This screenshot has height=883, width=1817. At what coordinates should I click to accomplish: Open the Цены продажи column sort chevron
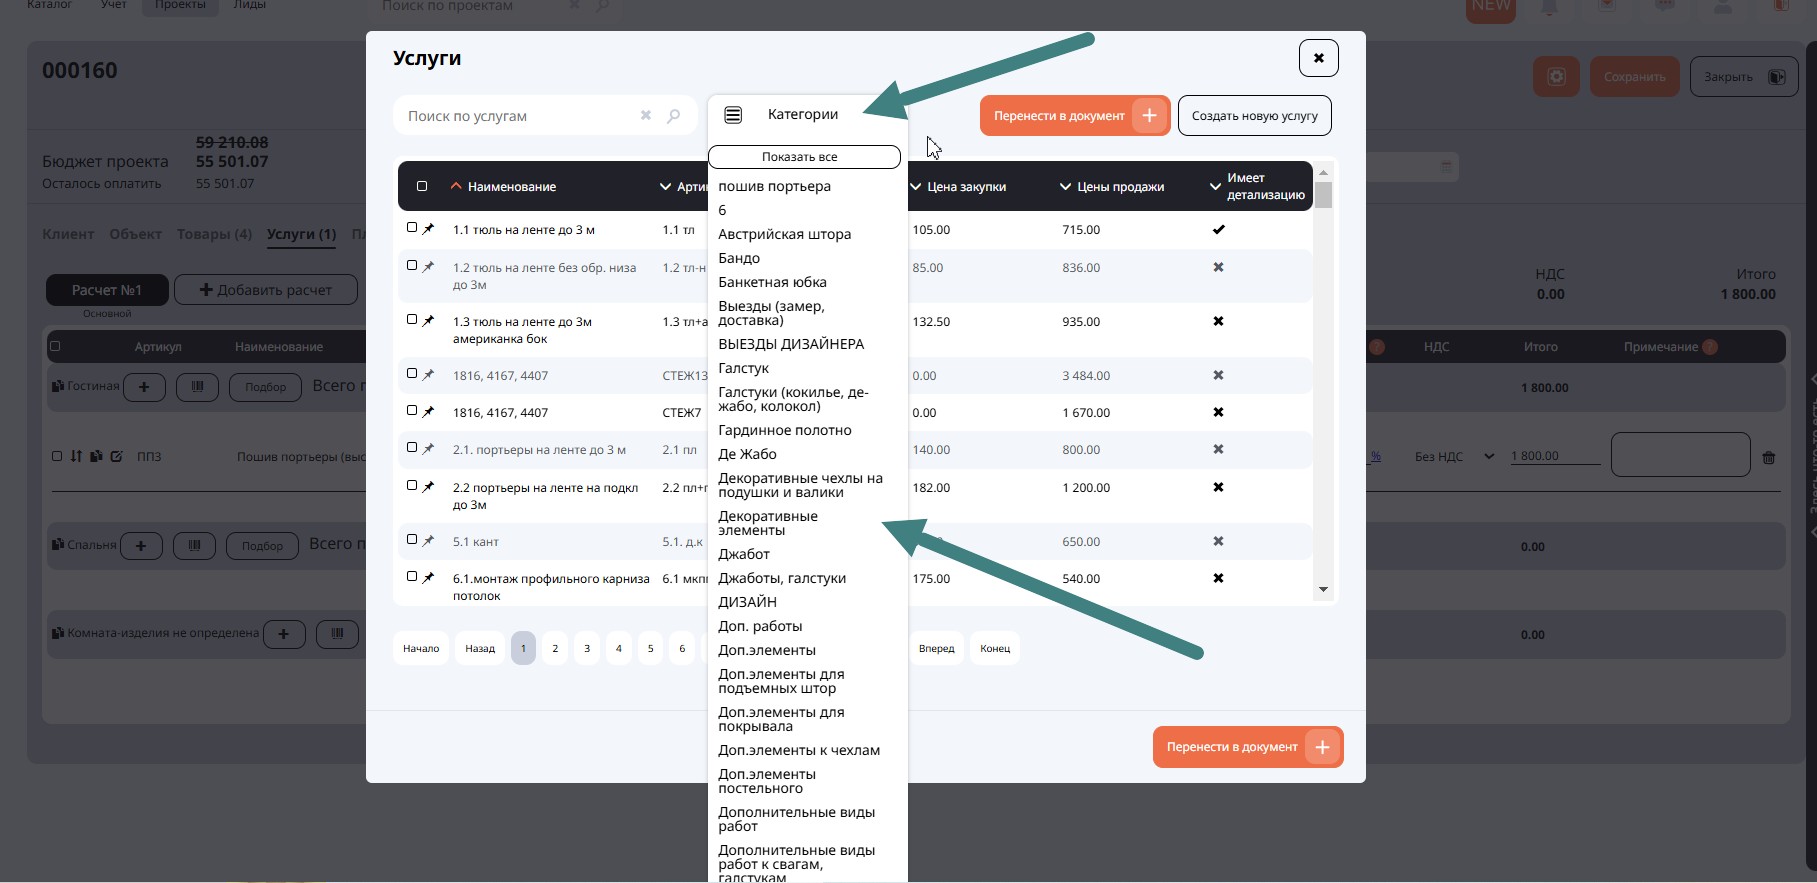pos(1065,187)
